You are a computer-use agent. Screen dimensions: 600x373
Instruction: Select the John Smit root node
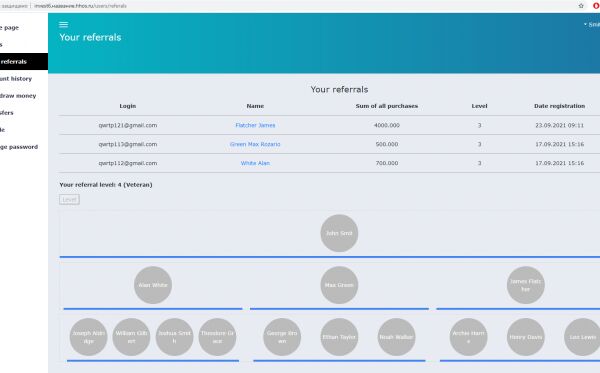(339, 233)
